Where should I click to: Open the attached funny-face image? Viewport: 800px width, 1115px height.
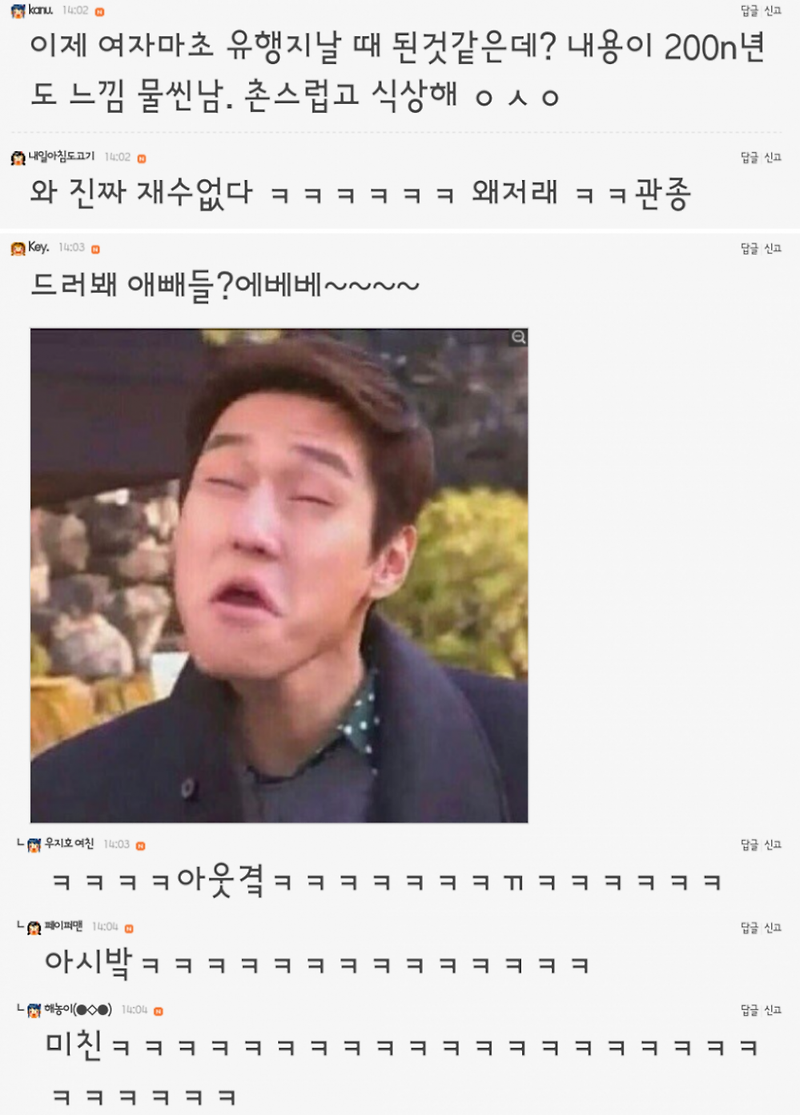[279, 575]
